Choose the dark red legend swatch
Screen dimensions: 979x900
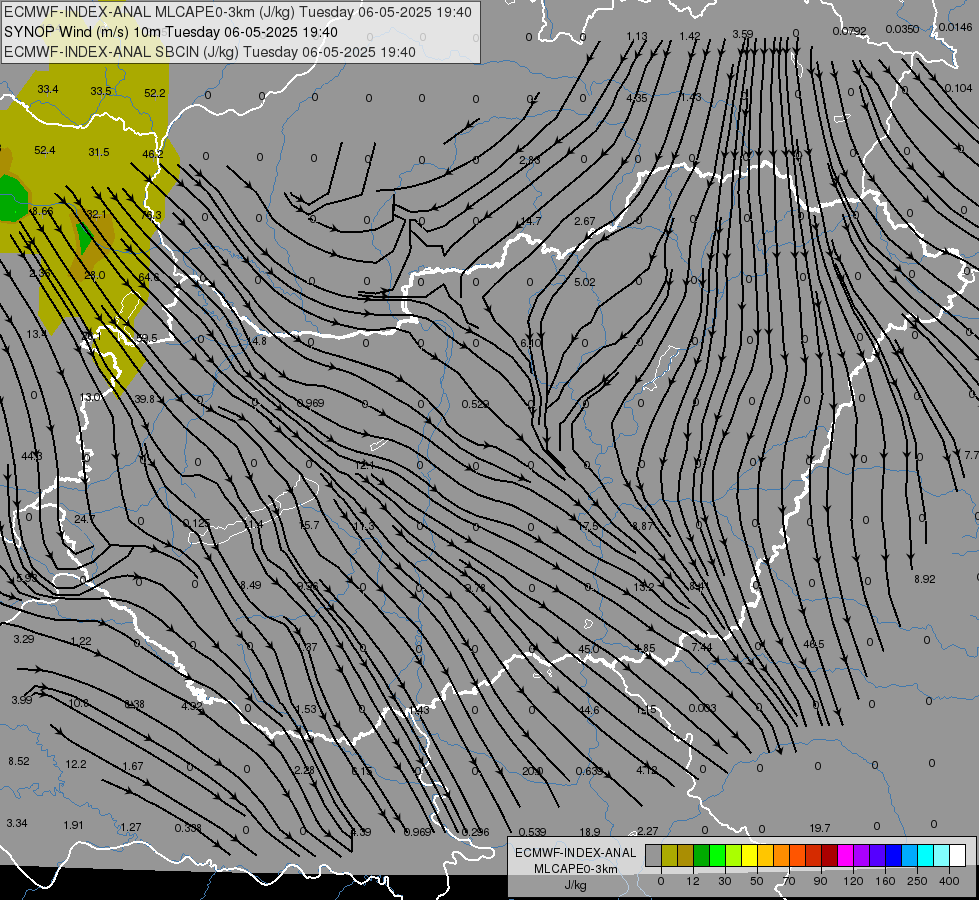point(830,855)
